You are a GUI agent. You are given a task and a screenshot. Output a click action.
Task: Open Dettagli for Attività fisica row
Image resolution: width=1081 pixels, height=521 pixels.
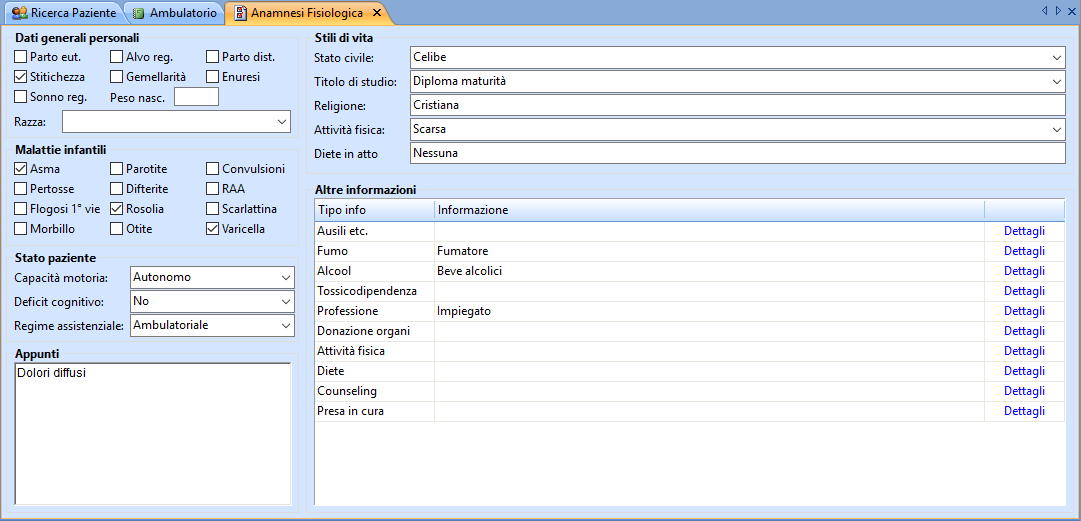1024,351
